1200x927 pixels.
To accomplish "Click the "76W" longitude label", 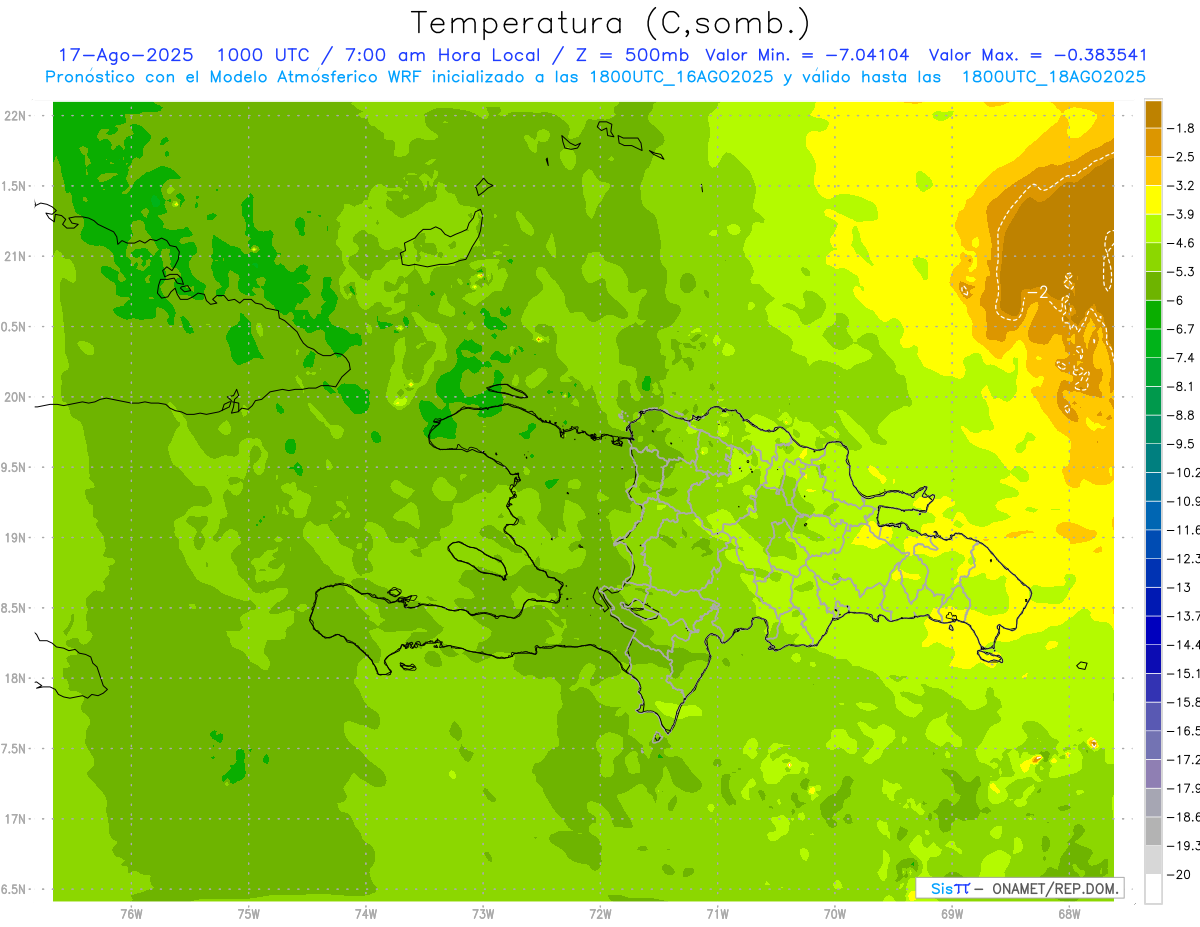I will click(x=131, y=914).
